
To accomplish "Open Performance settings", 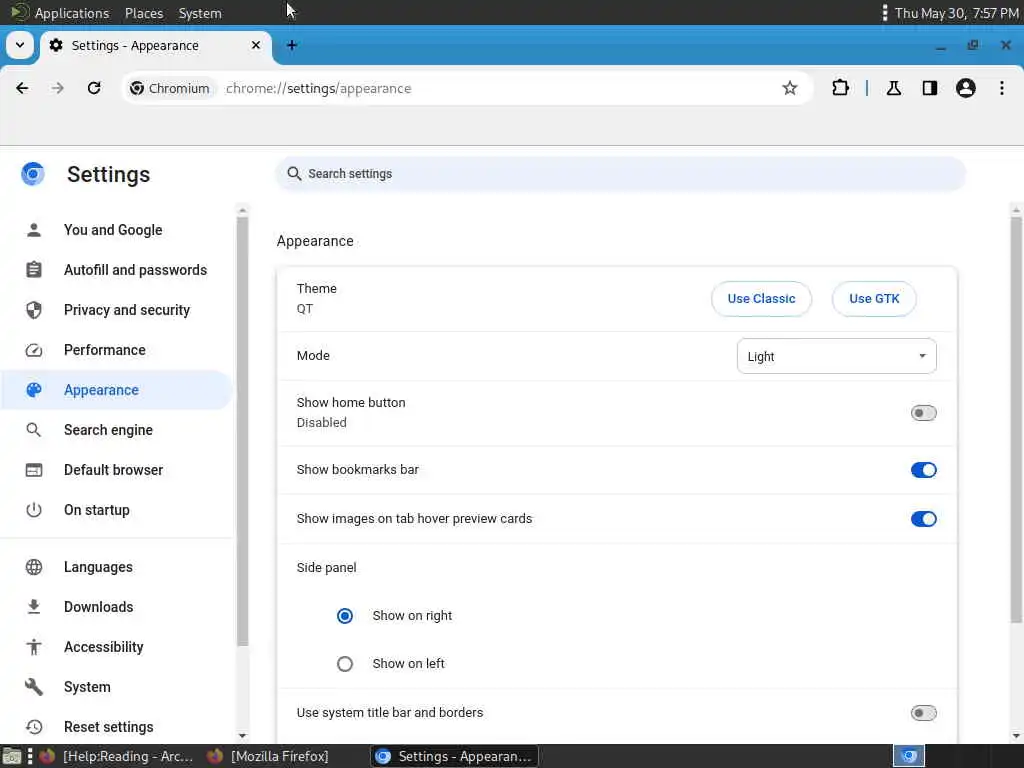I will click(x=104, y=350).
